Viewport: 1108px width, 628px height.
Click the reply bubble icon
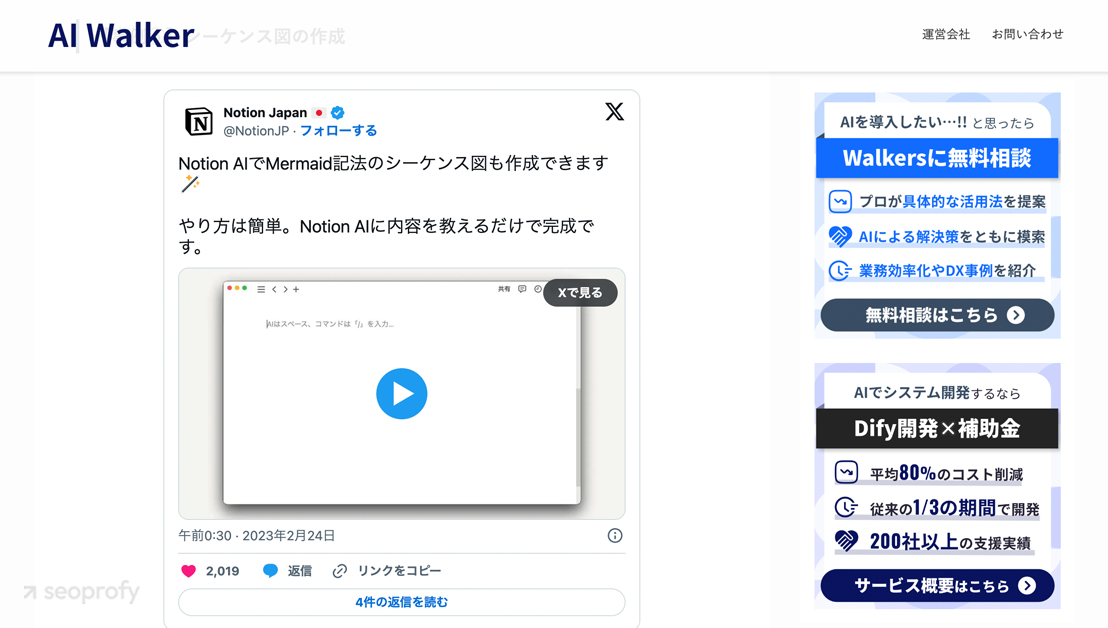(270, 571)
